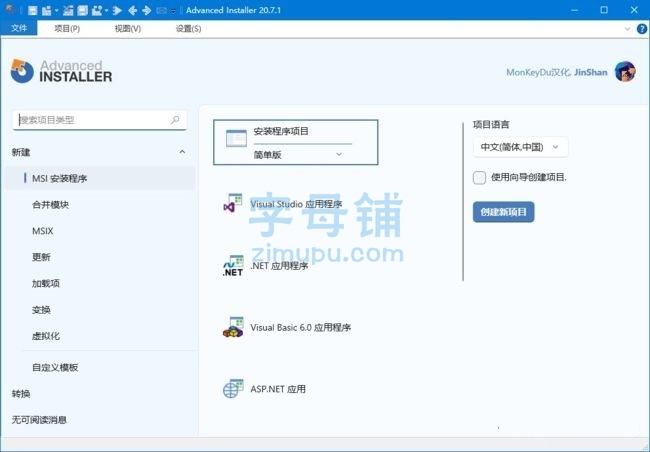Click the .NET 应用程序 icon
Viewport: 650px width, 452px height.
click(x=233, y=266)
